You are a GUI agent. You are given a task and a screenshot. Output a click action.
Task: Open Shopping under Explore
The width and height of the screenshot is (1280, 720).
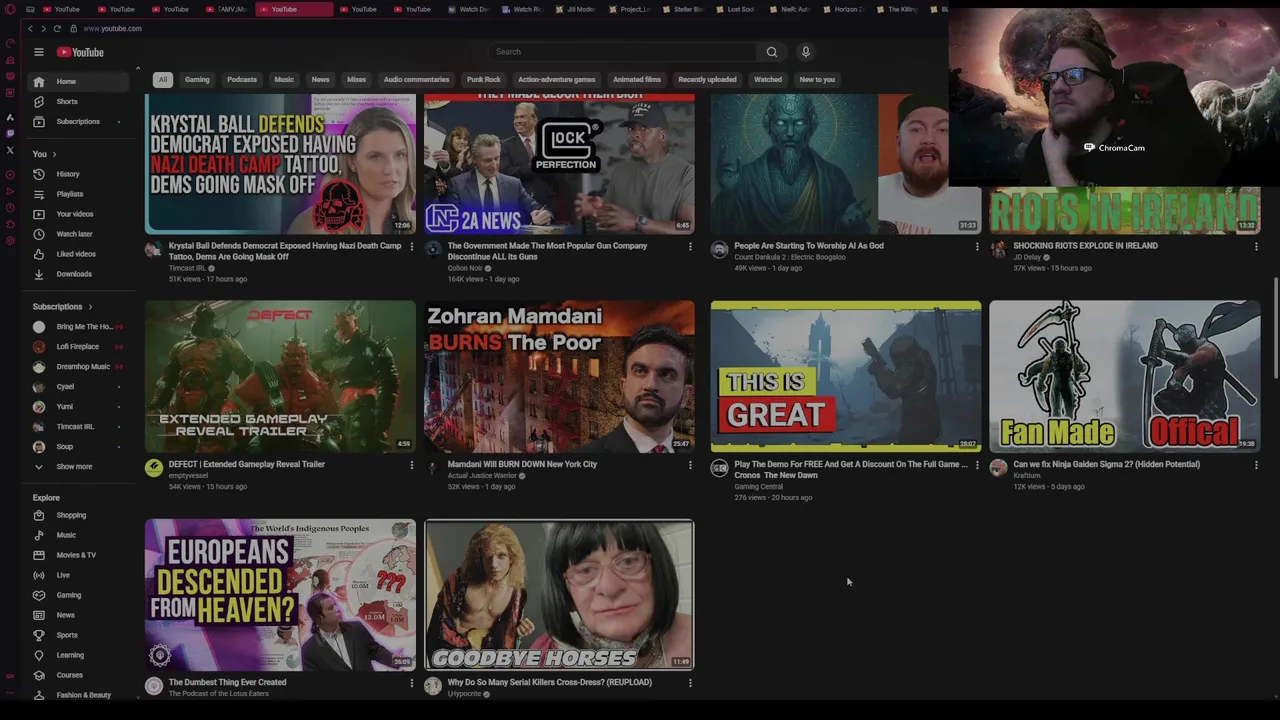tap(78, 515)
